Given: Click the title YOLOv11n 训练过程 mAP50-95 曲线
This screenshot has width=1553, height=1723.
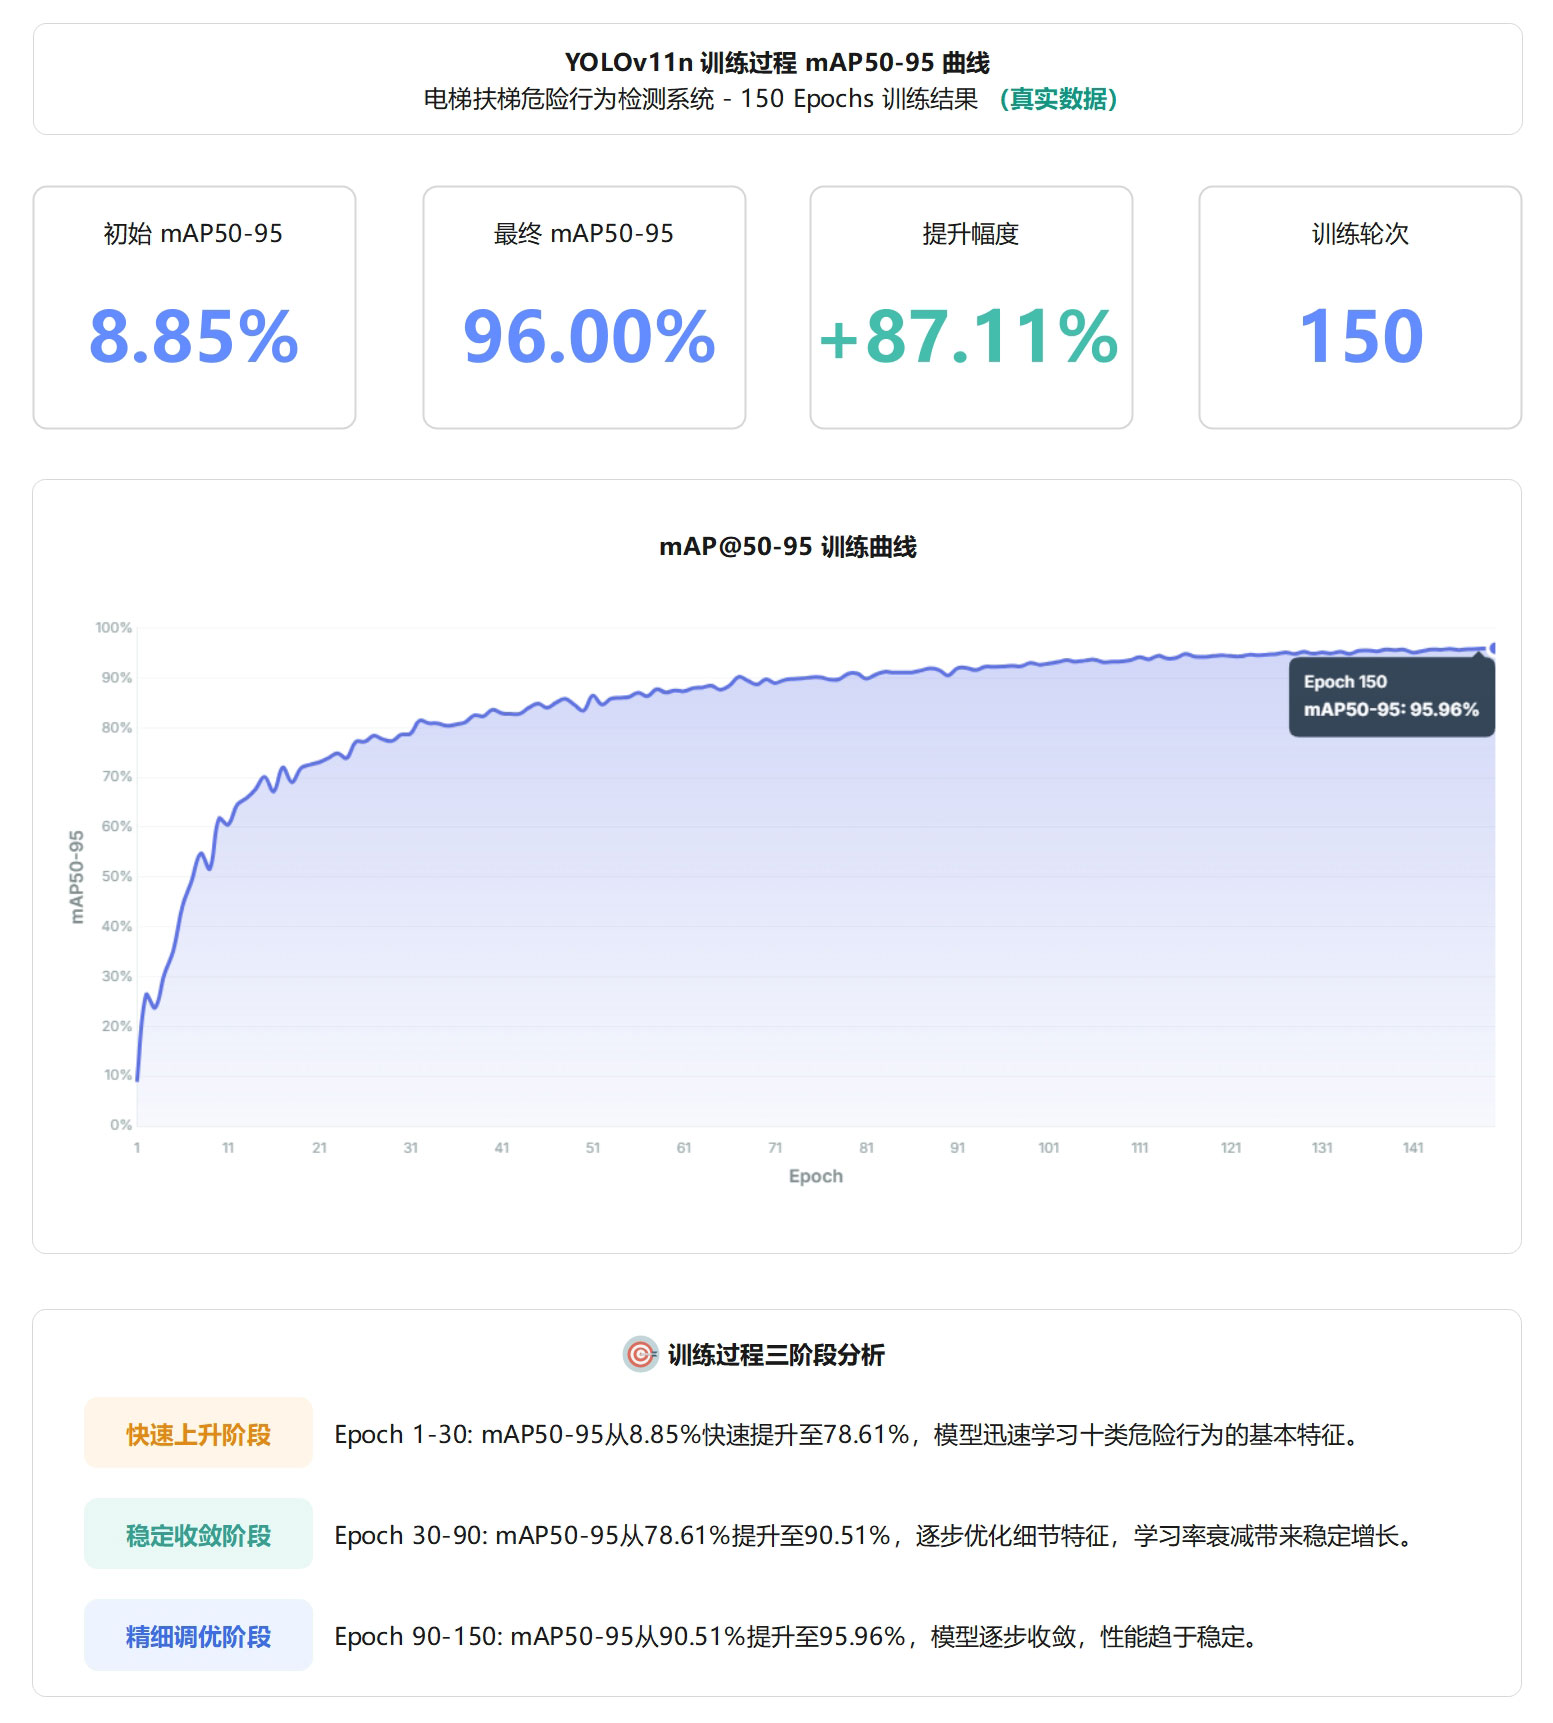Looking at the screenshot, I should point(777,63).
